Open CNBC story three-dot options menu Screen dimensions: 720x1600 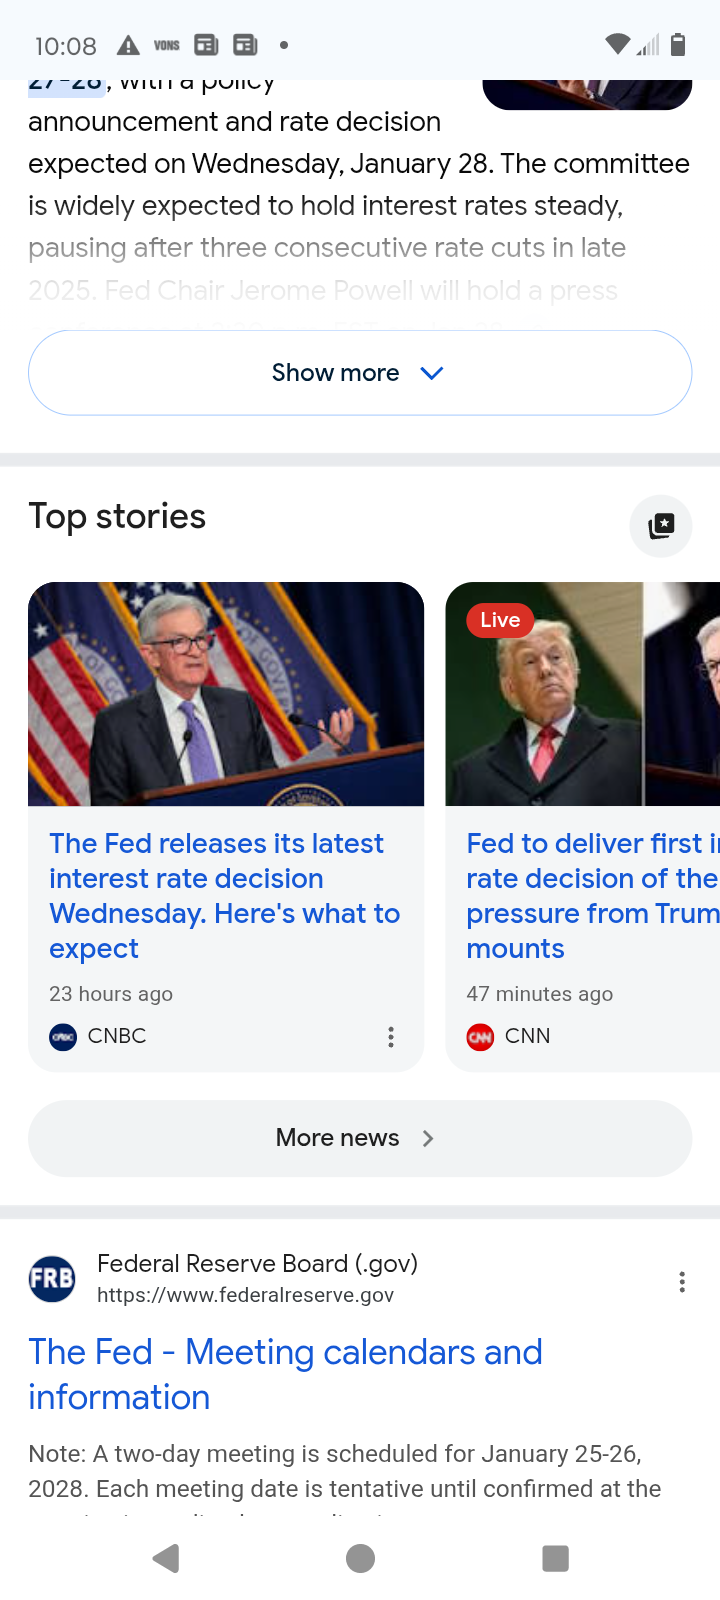(x=391, y=1037)
